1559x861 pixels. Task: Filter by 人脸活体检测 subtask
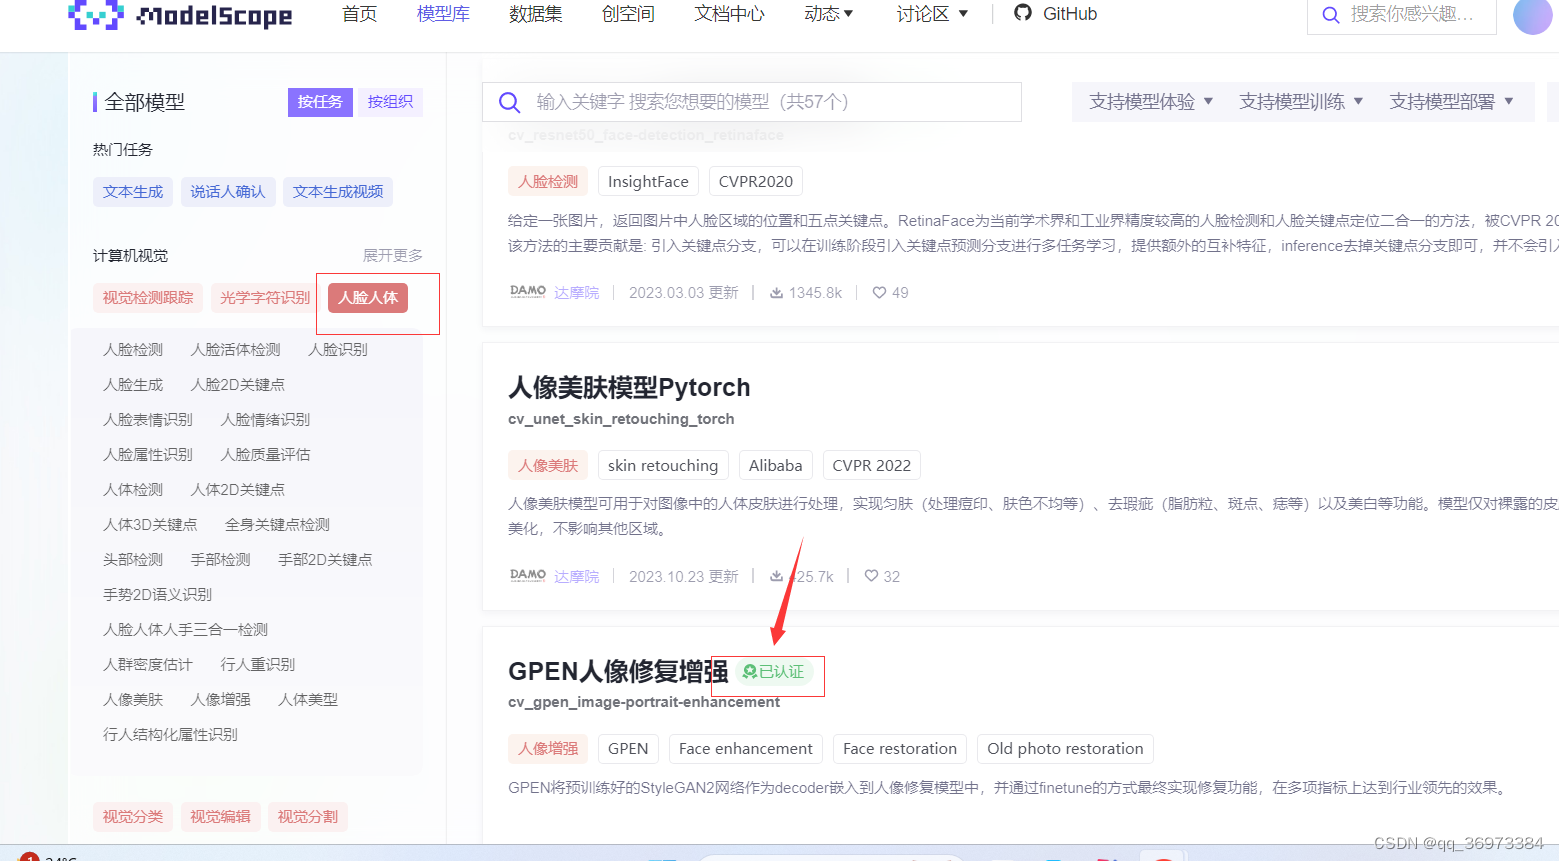tap(236, 350)
